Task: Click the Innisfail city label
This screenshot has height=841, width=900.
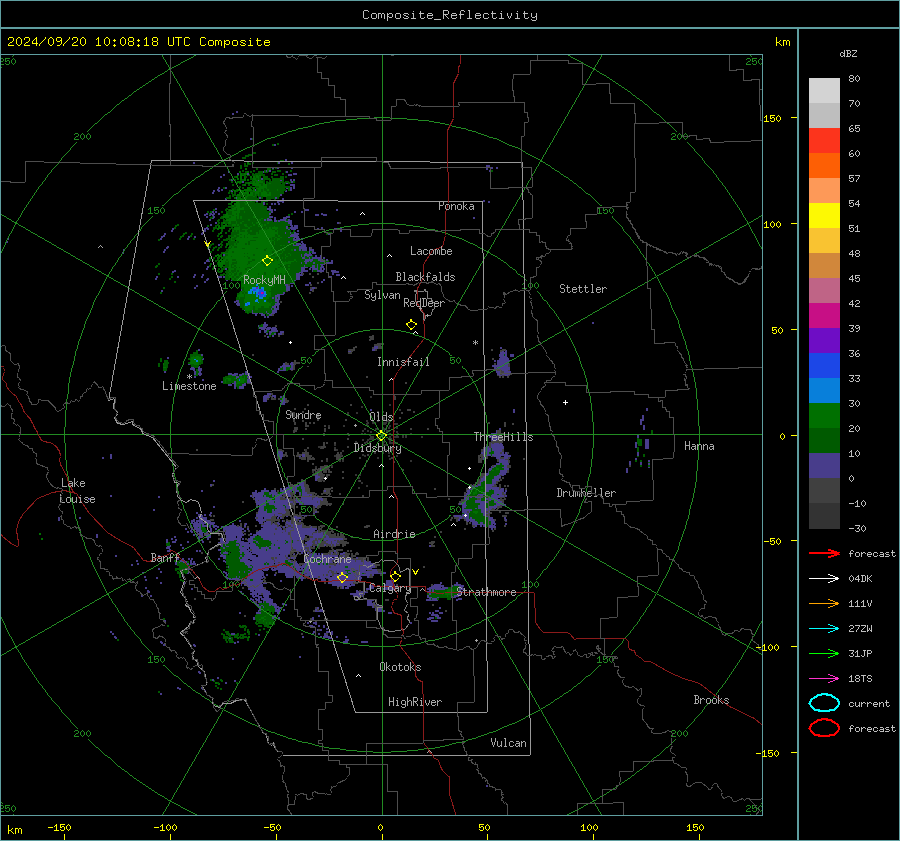Action: point(403,362)
